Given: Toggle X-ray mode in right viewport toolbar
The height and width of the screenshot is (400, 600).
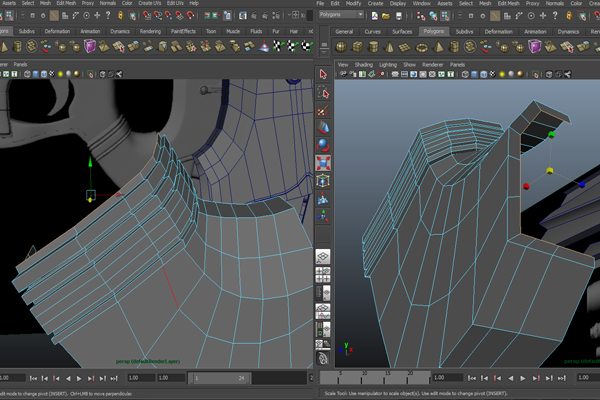Looking at the screenshot, I should [x=549, y=74].
